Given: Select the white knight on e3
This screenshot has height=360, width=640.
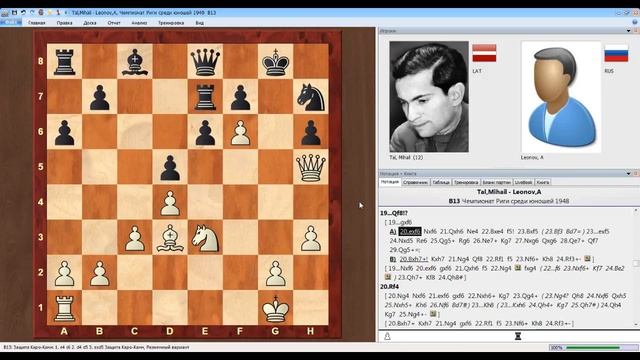Looking at the screenshot, I should click(x=205, y=237).
